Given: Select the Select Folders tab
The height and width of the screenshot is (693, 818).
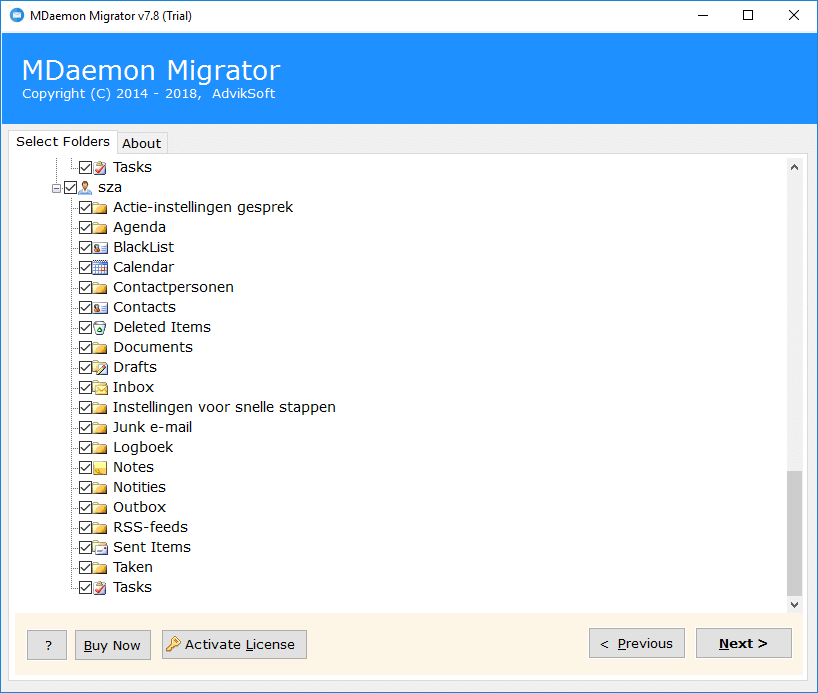Looking at the screenshot, I should [x=63, y=141].
